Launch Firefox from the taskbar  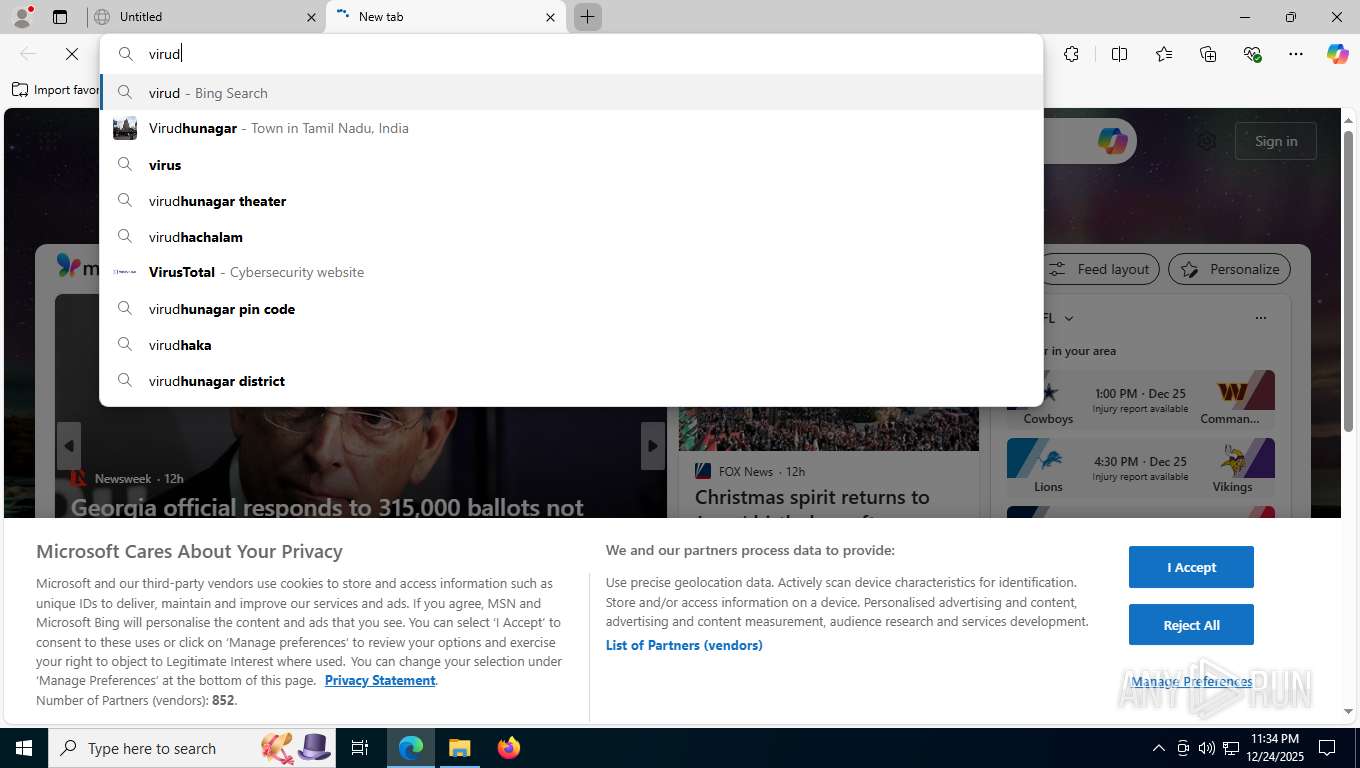click(509, 748)
